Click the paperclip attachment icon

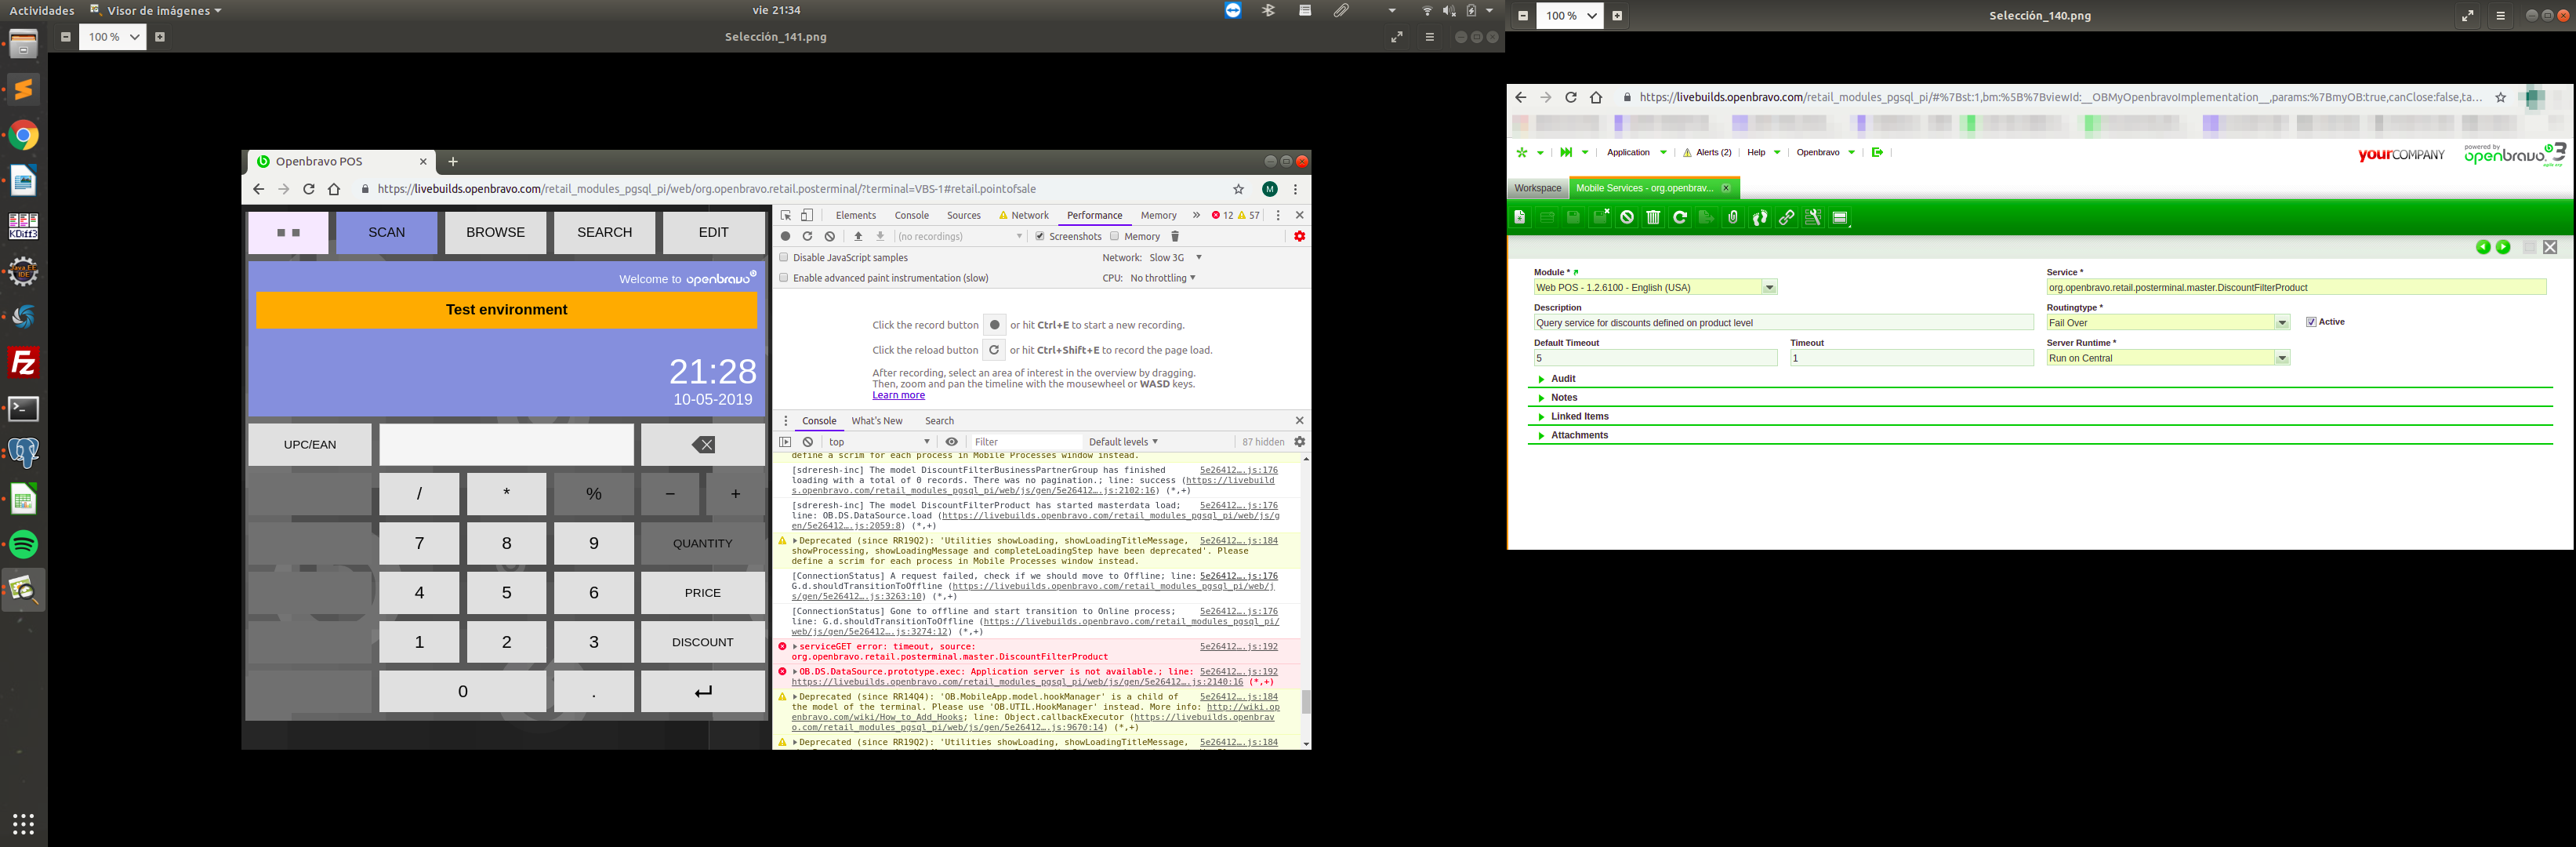click(x=1733, y=218)
